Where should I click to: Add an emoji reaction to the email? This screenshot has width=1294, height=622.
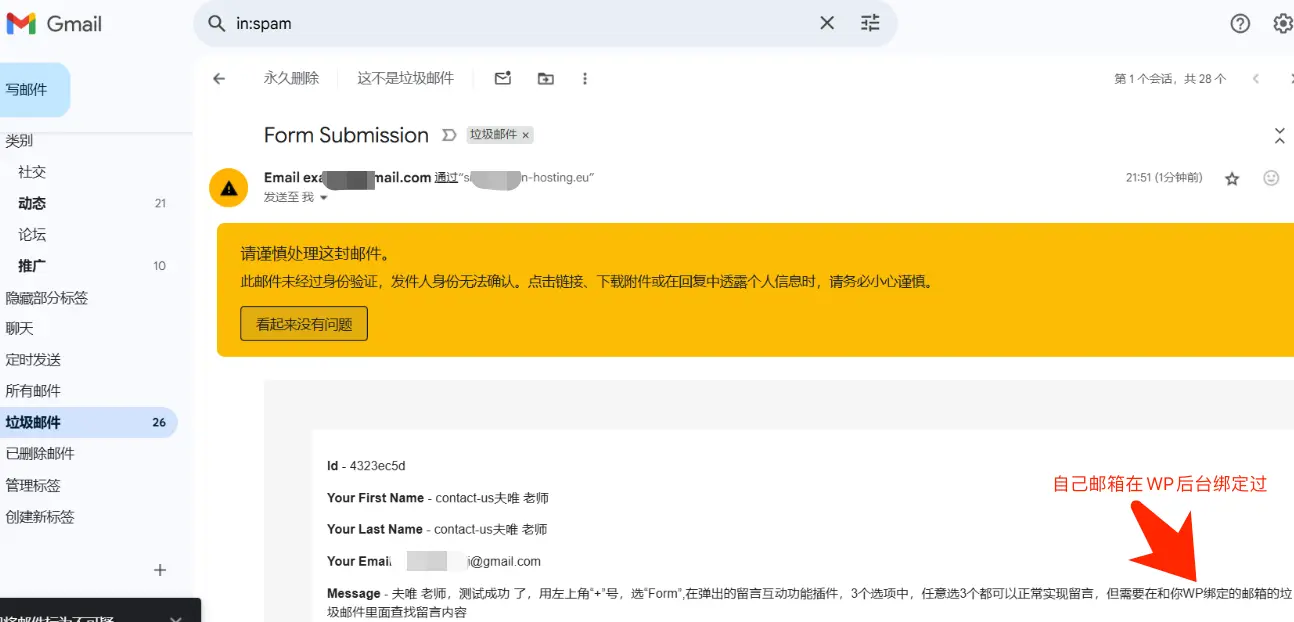point(1271,178)
